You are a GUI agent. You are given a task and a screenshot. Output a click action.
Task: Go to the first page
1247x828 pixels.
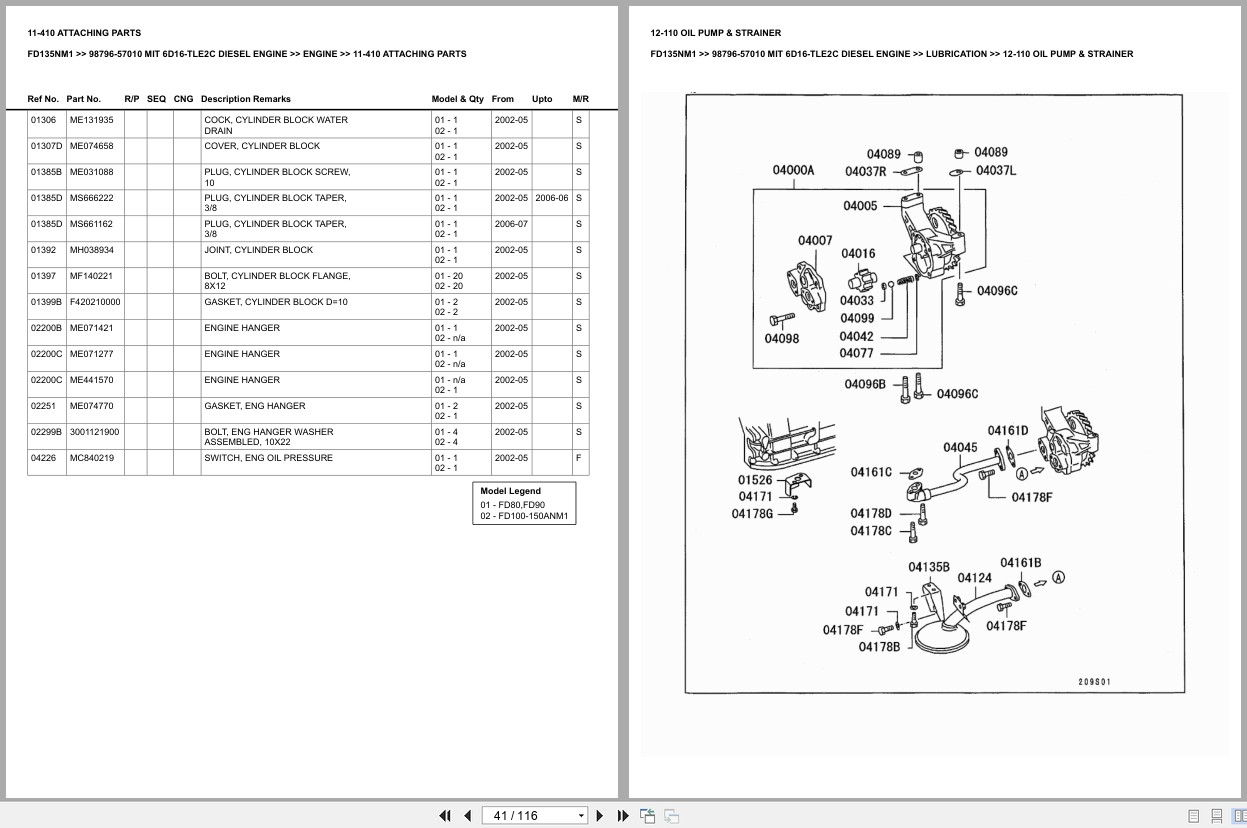click(445, 816)
